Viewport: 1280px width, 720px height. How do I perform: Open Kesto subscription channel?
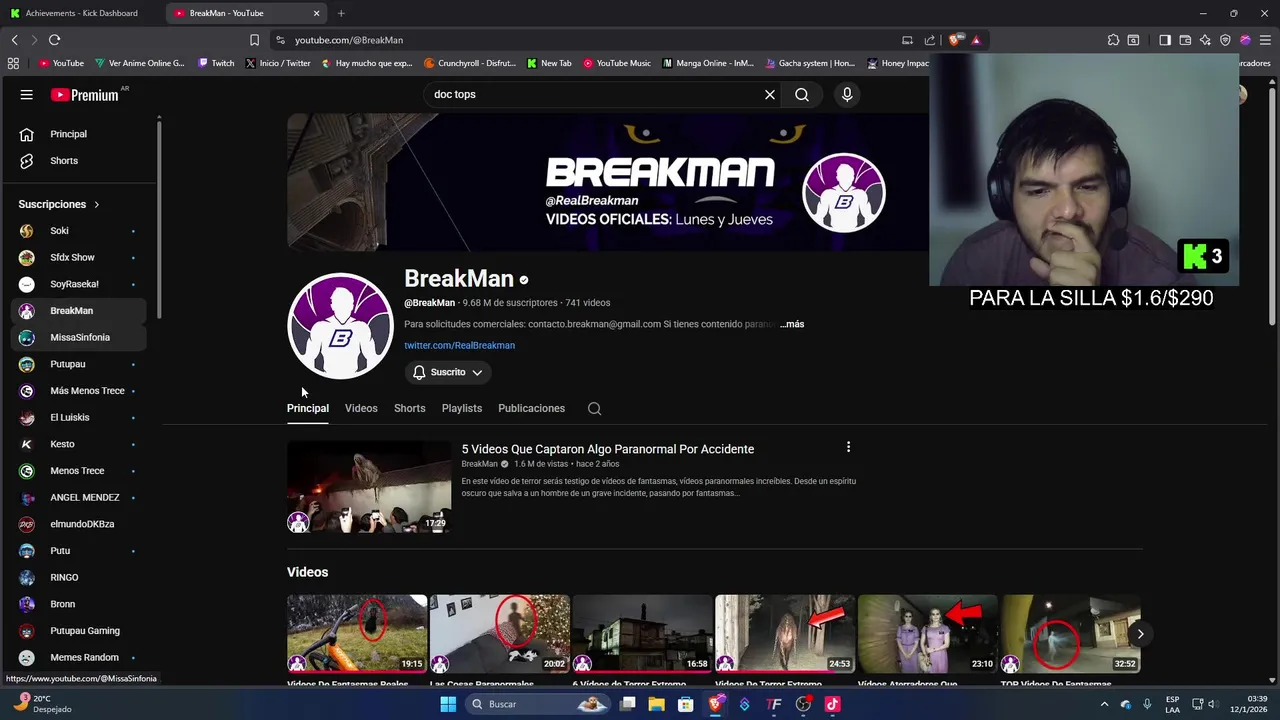(78, 444)
